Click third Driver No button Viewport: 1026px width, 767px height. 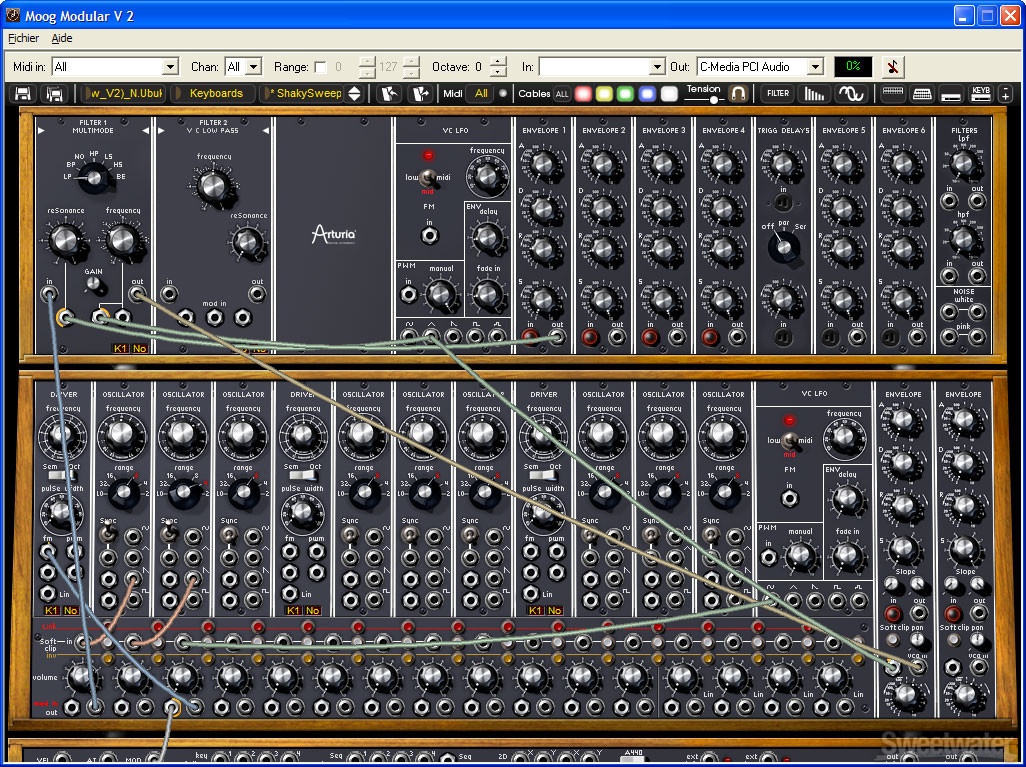[554, 611]
